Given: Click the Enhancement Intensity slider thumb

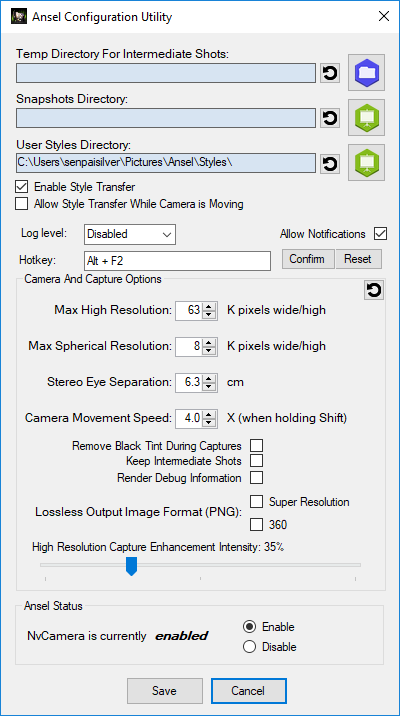Looking at the screenshot, I should click(x=132, y=565).
